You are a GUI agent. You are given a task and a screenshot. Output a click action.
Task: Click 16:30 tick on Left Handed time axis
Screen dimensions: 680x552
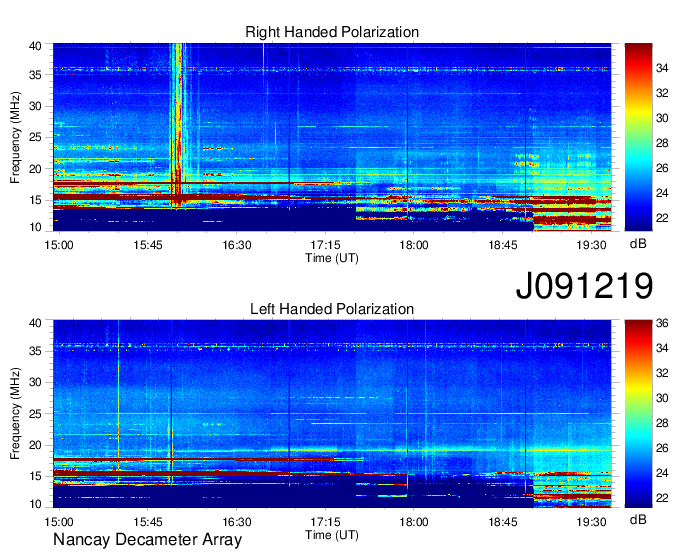click(237, 522)
